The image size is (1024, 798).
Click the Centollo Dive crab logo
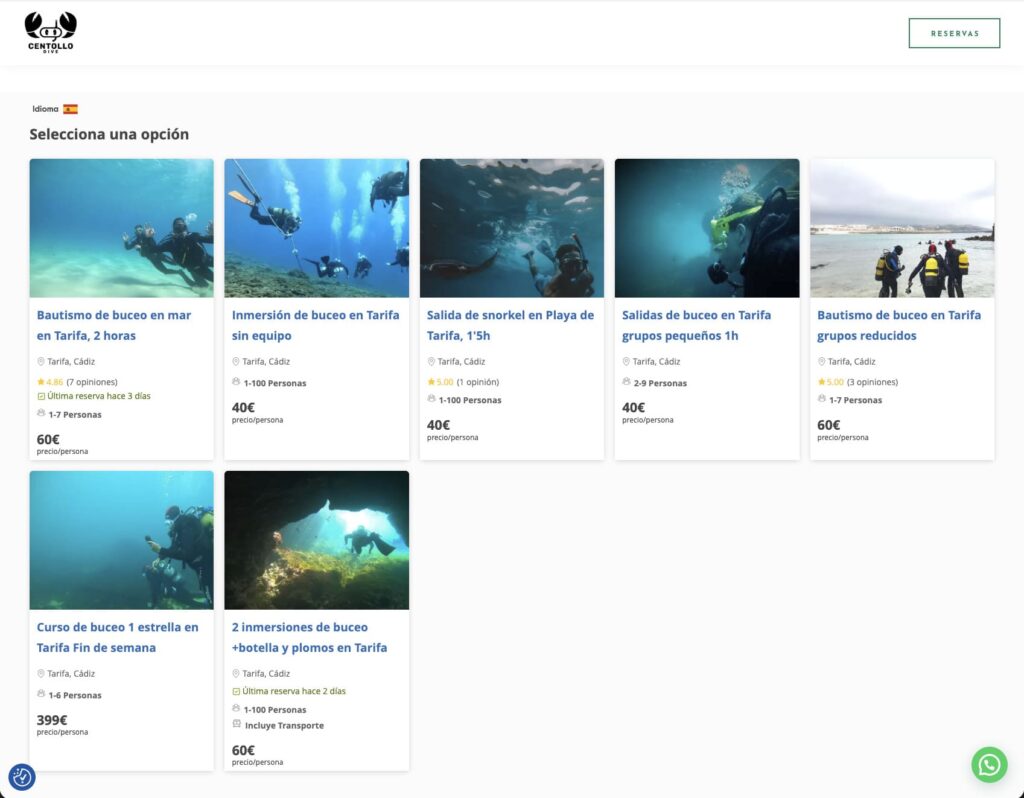coord(50,32)
